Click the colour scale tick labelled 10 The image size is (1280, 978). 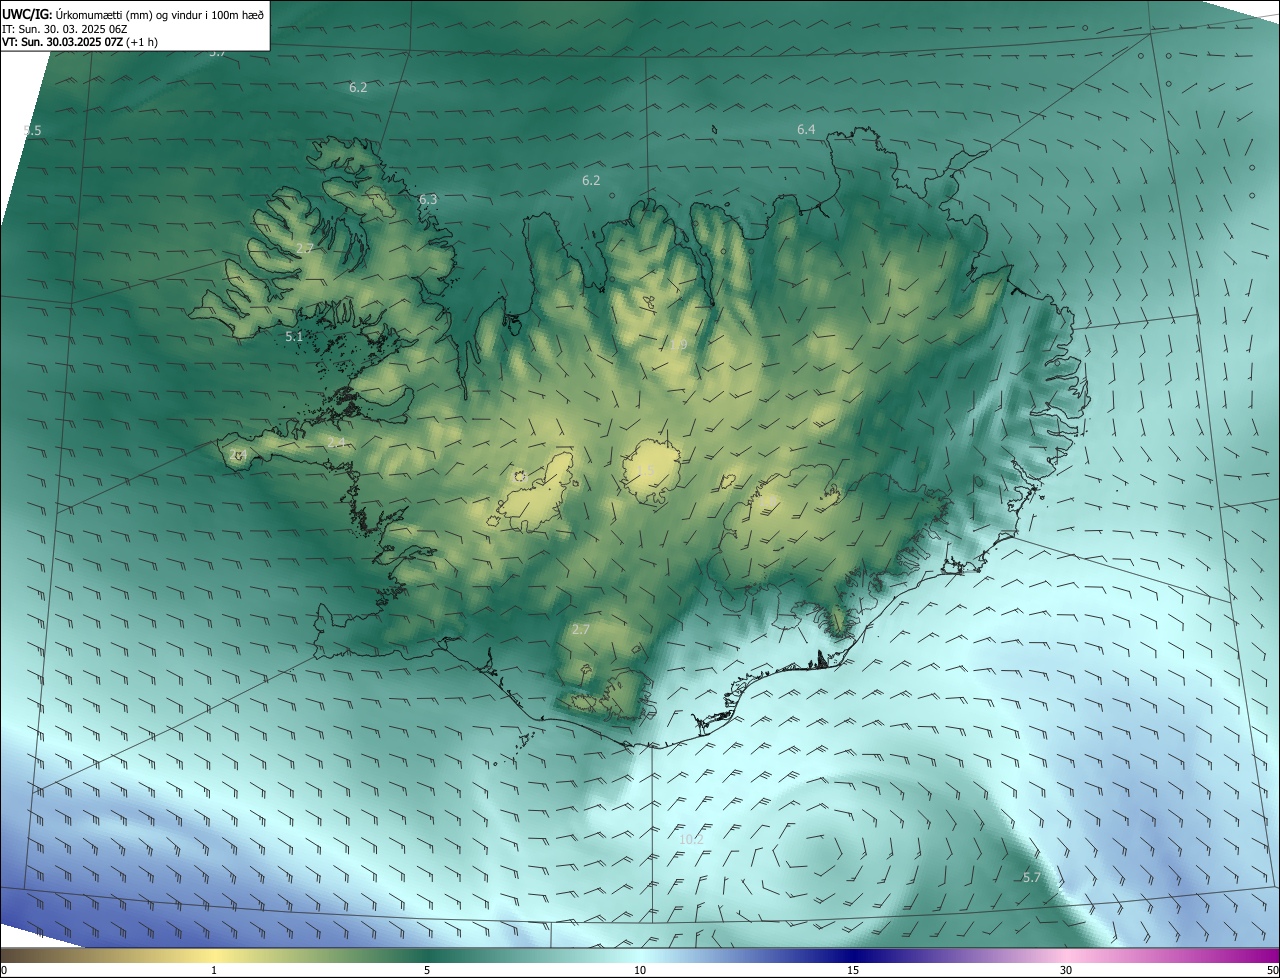(640, 971)
